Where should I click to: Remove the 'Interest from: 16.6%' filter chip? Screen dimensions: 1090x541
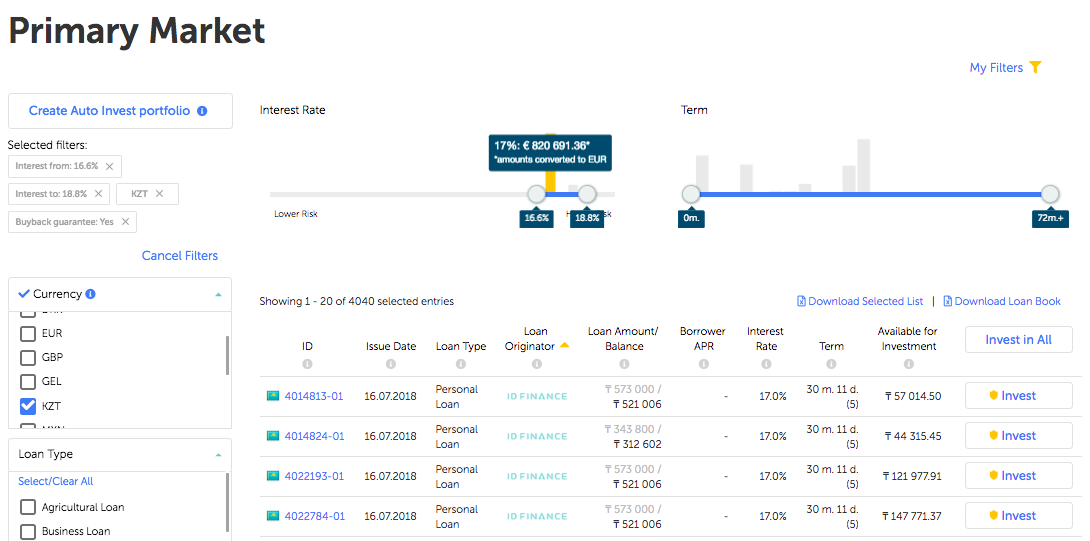109,166
